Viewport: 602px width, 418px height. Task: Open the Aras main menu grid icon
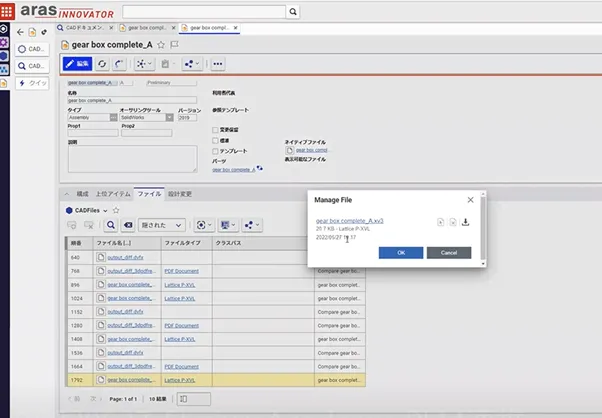[x=7, y=12]
